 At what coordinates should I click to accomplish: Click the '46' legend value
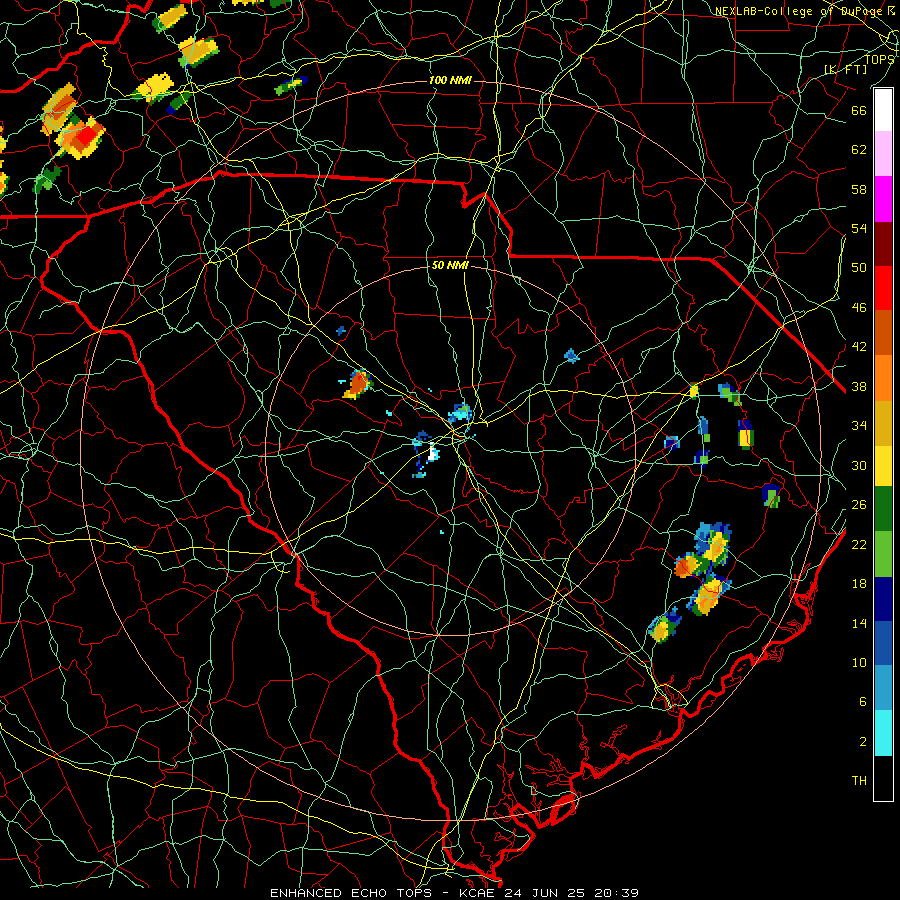coord(859,308)
